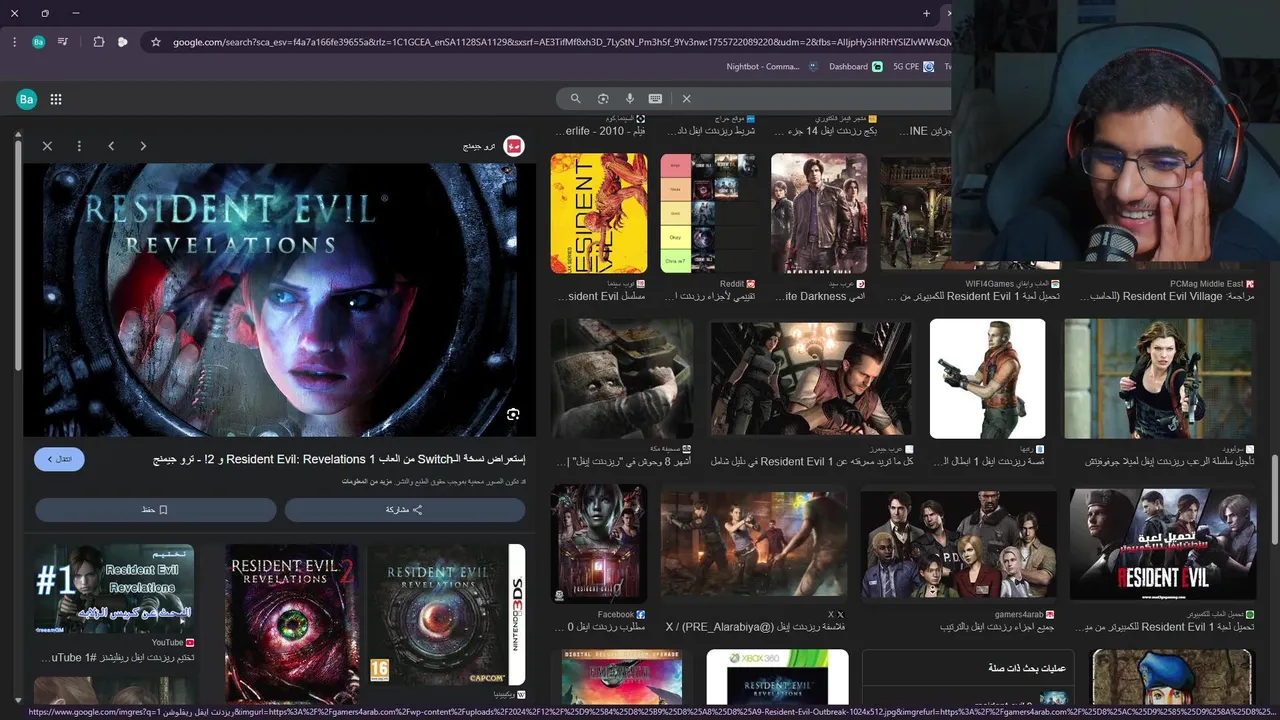The width and height of the screenshot is (1280, 720).
Task: Click scroll-down arrow of preview panel scrollbar
Action: coord(17,701)
